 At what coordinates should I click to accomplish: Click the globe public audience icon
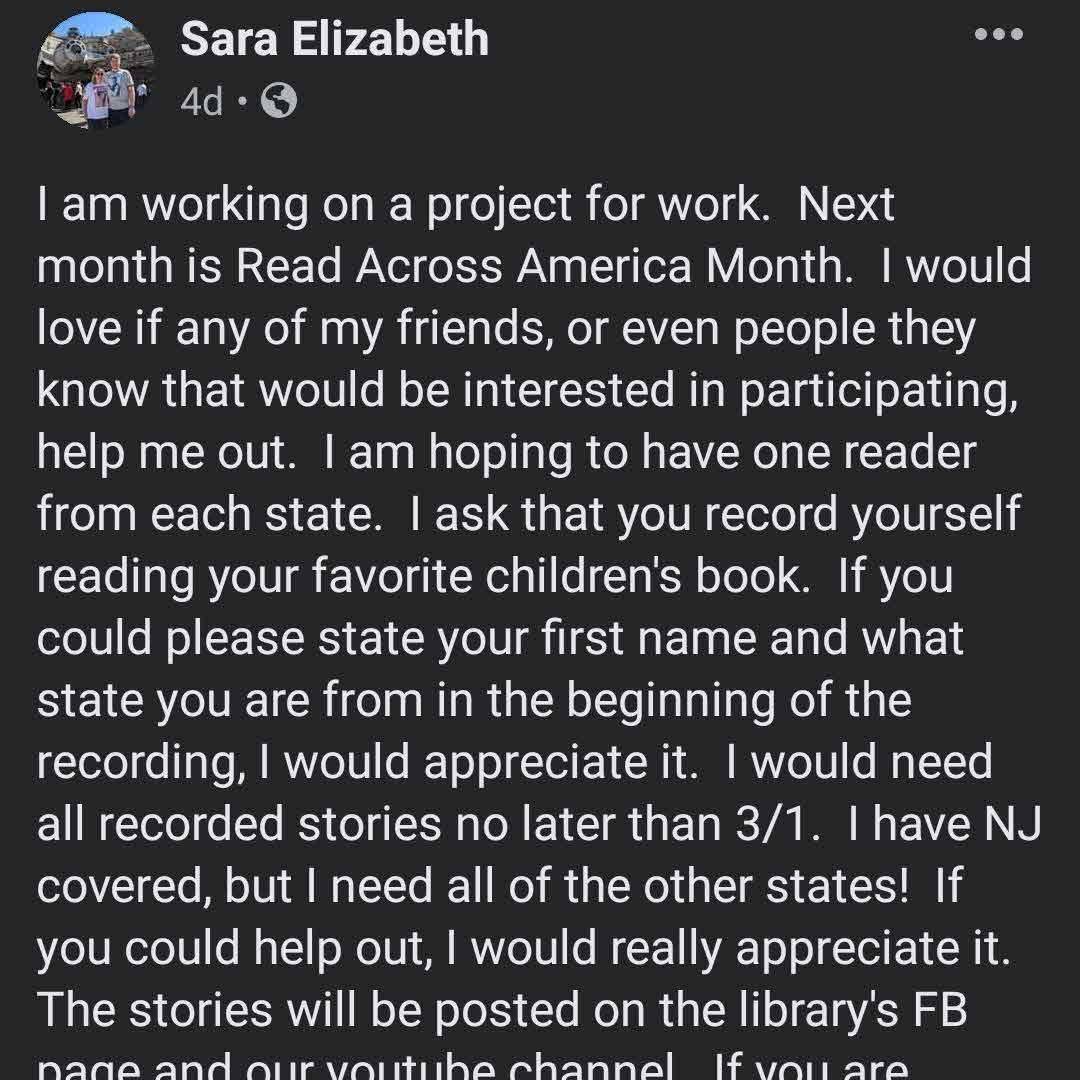pos(278,100)
